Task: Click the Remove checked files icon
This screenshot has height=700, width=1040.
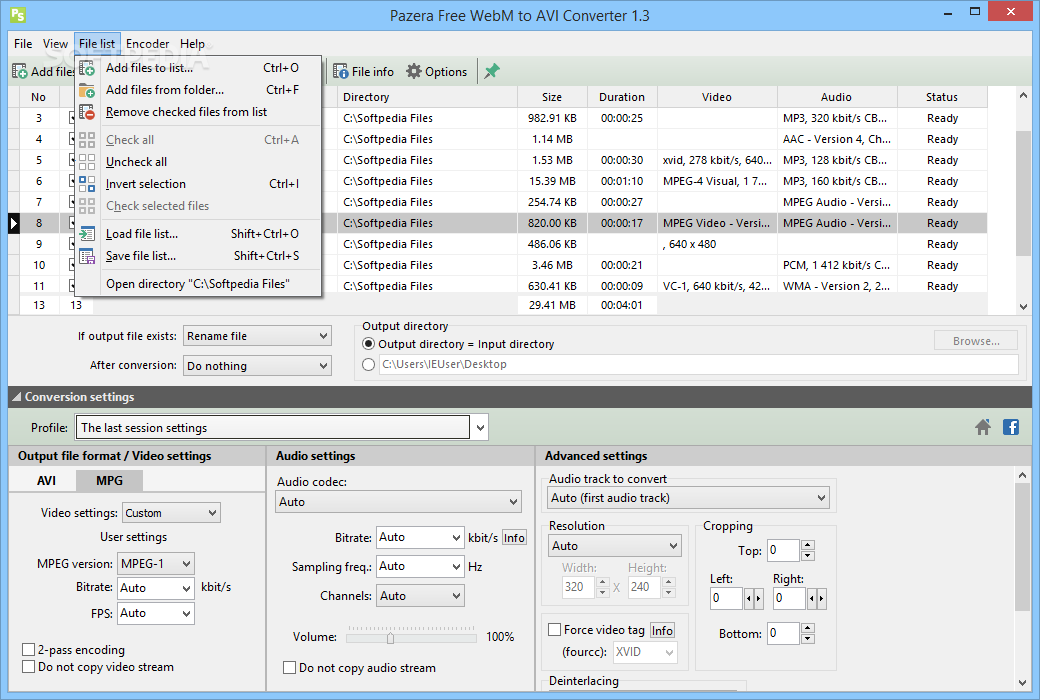Action: point(87,112)
